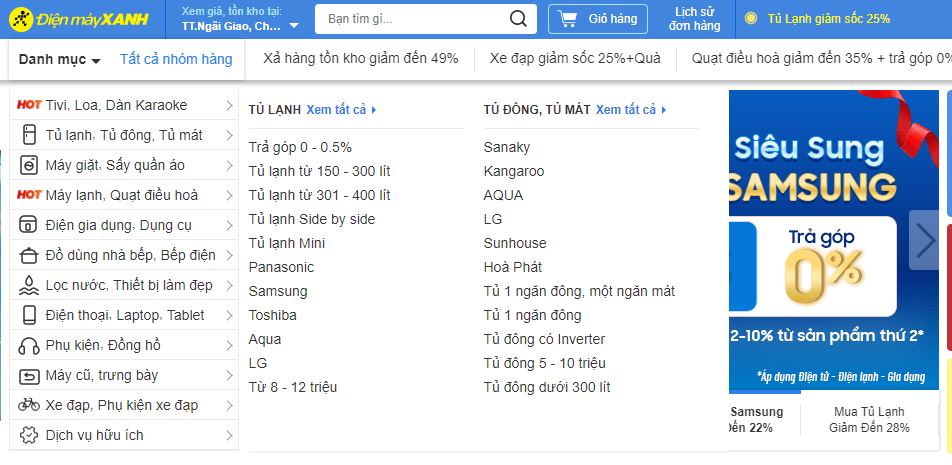Screen dimensions: 952x465
Task: Select Mua Tủ Lạnh Giảm Đến 28% tab
Action: coord(869,419)
